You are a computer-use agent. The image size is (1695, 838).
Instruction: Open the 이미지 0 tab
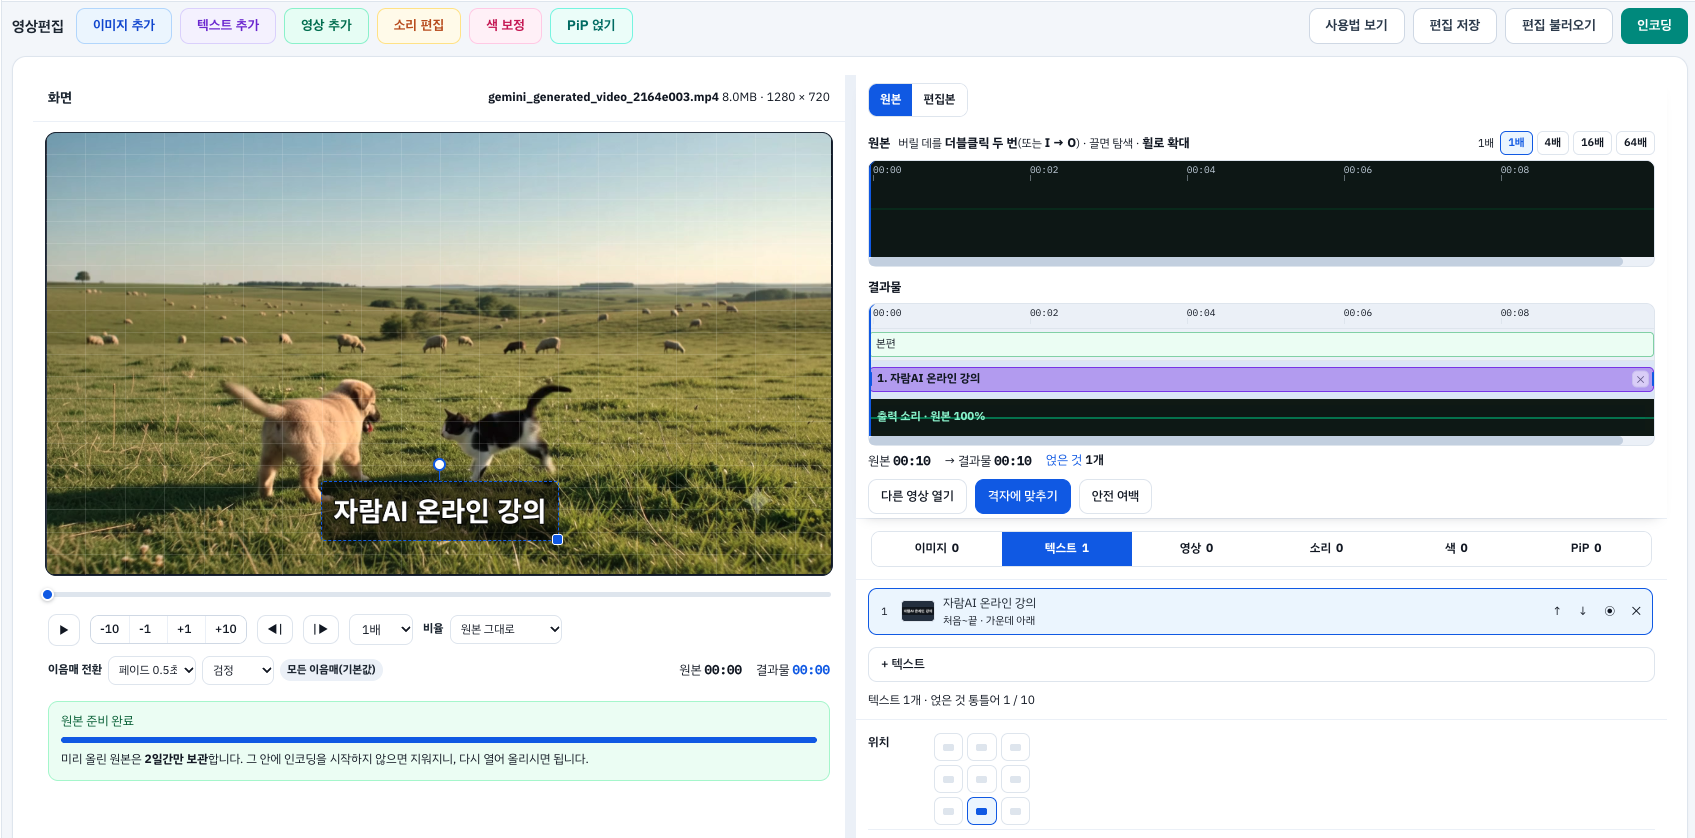(x=937, y=548)
